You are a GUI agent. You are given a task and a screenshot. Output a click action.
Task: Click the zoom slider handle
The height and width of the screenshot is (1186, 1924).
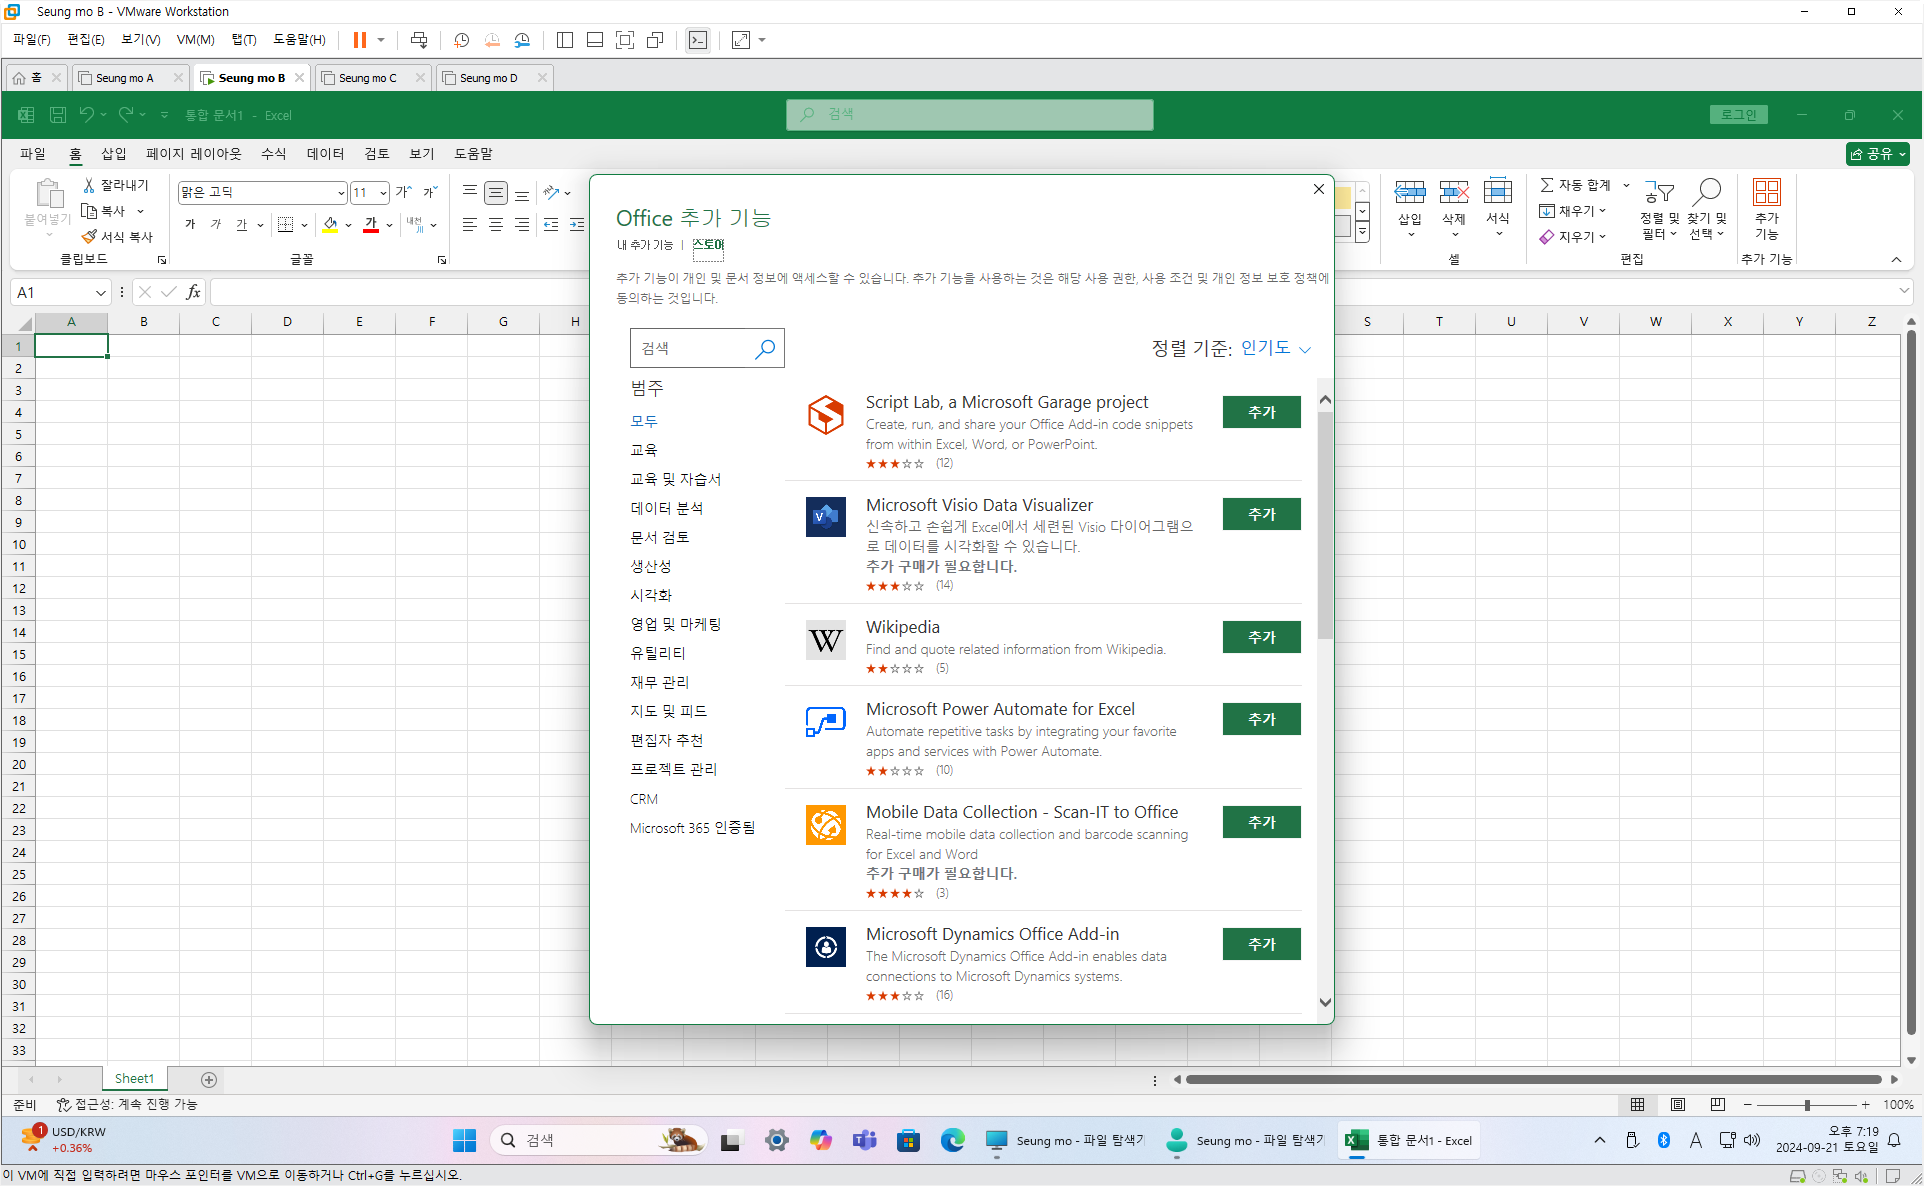coord(1807,1104)
